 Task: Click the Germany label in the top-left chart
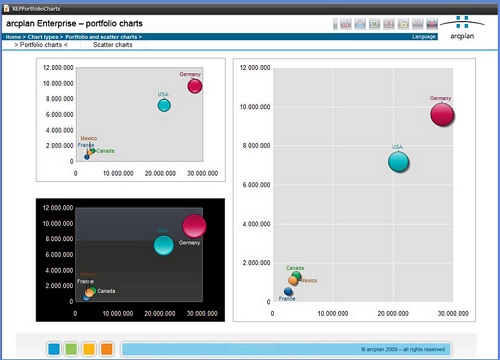190,74
